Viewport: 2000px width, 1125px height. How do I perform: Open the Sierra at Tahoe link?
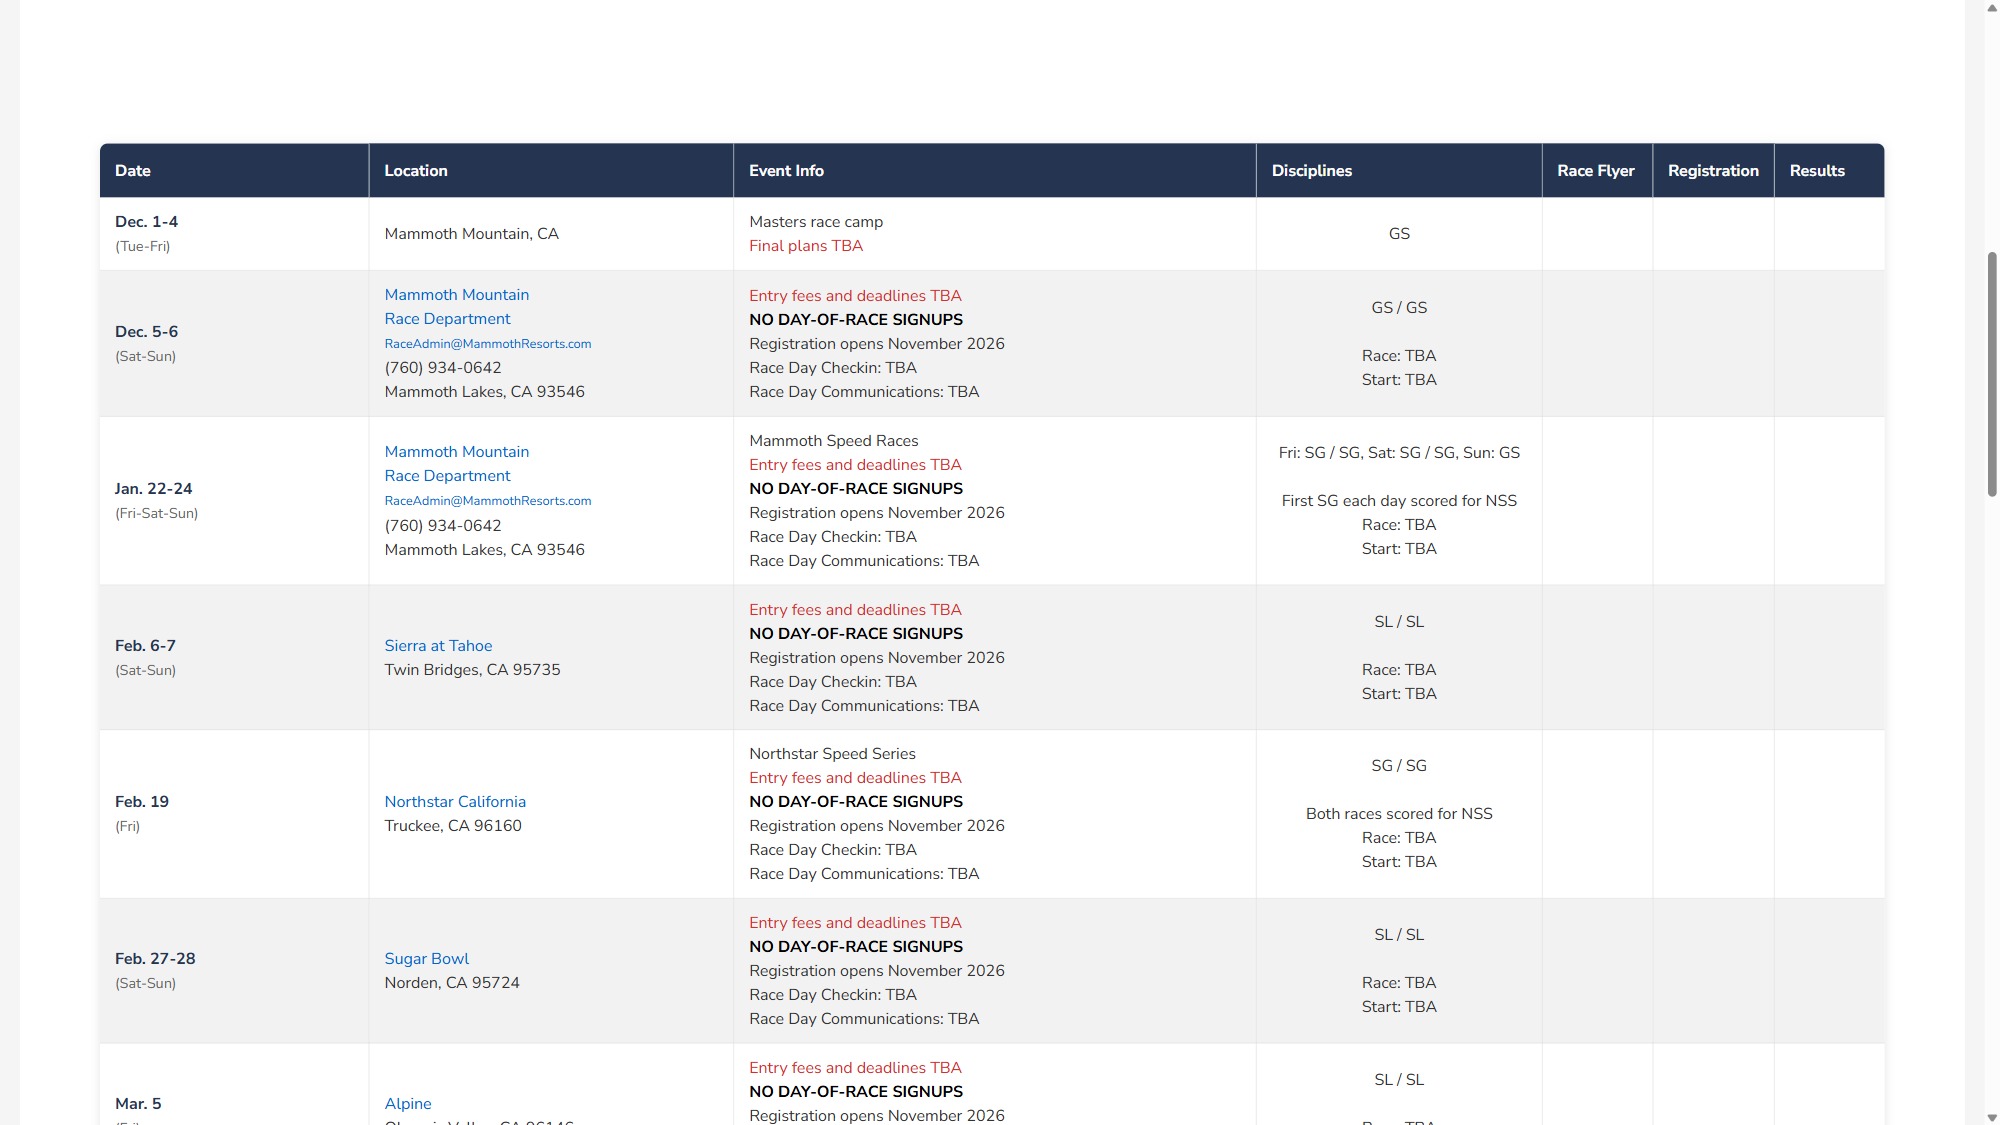click(x=438, y=646)
